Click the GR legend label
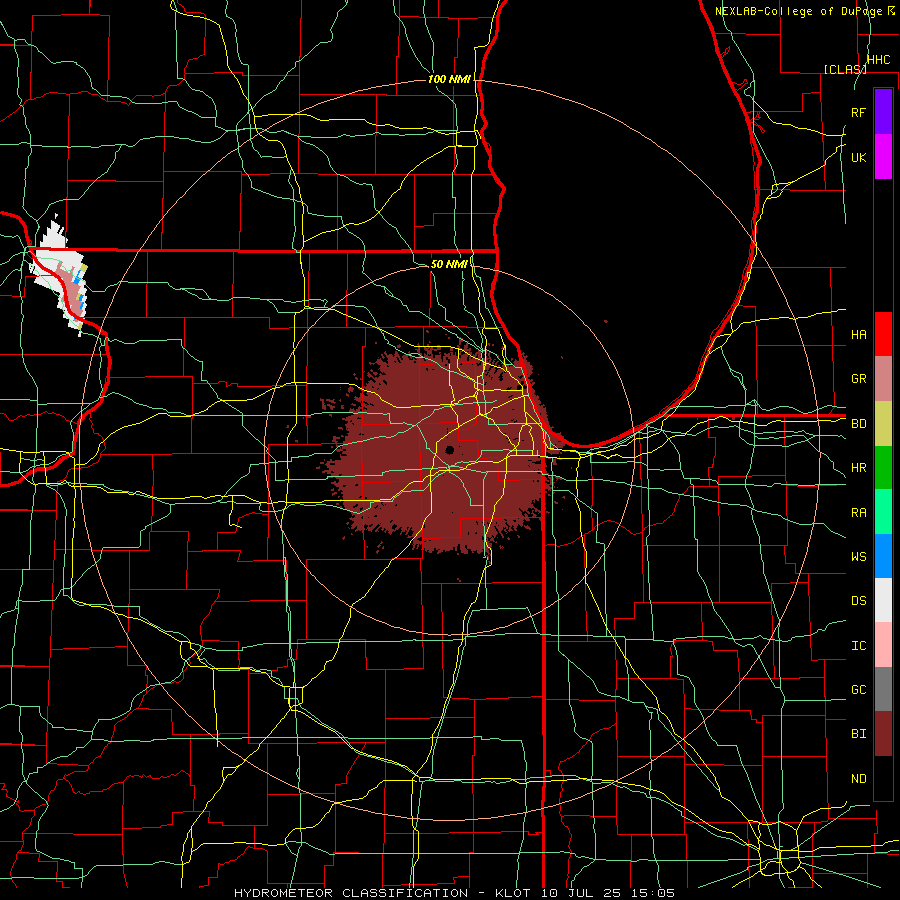 click(x=858, y=379)
